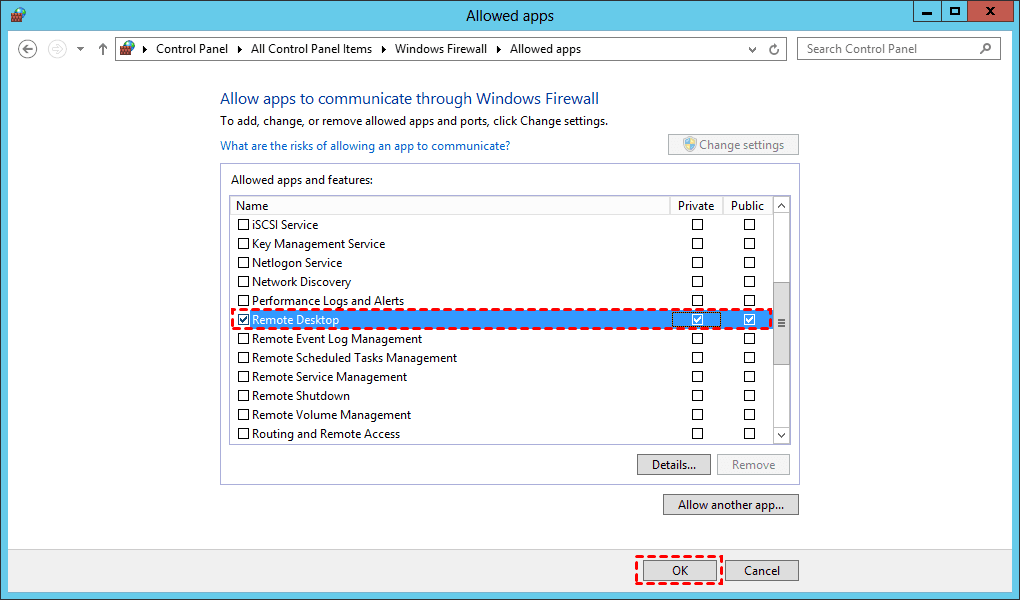
Task: Click the Forward navigation arrow
Action: point(57,49)
